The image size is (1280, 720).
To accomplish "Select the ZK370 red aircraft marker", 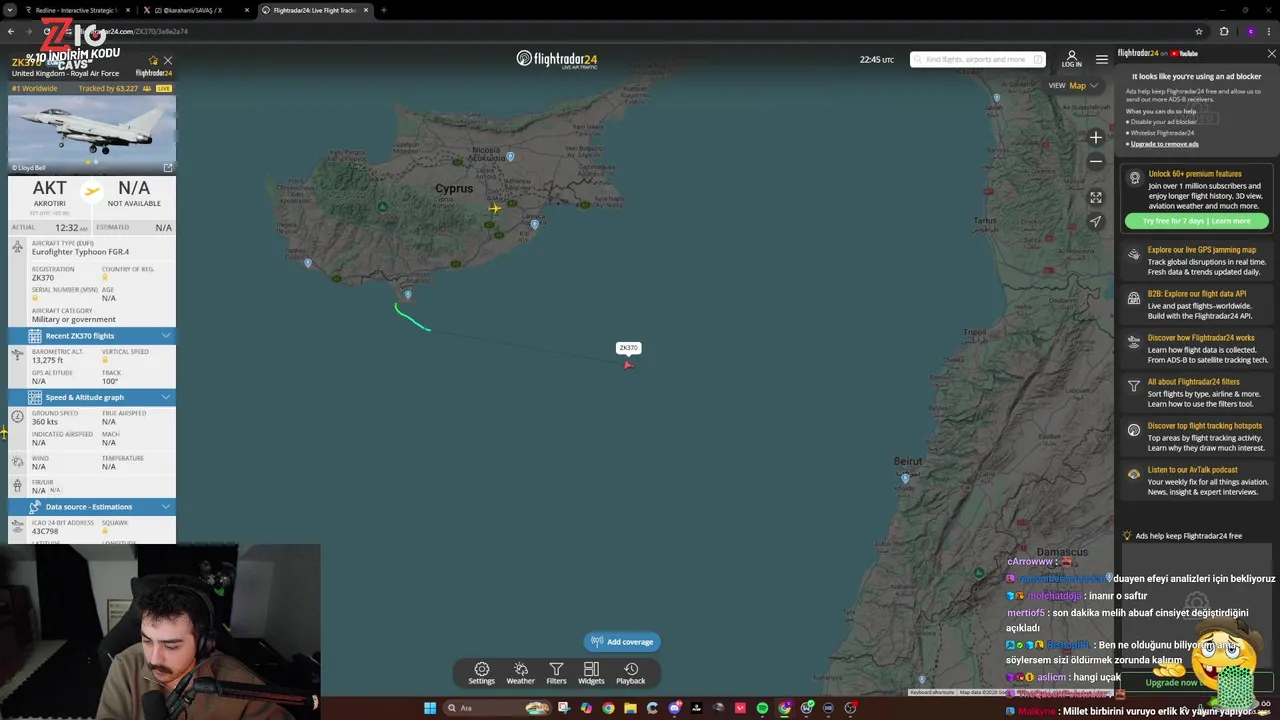I will pyautogui.click(x=628, y=364).
